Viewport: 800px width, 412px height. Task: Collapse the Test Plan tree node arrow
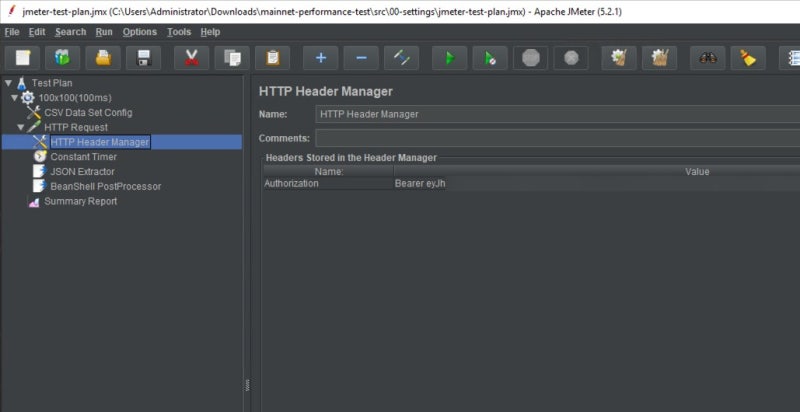click(x=8, y=83)
